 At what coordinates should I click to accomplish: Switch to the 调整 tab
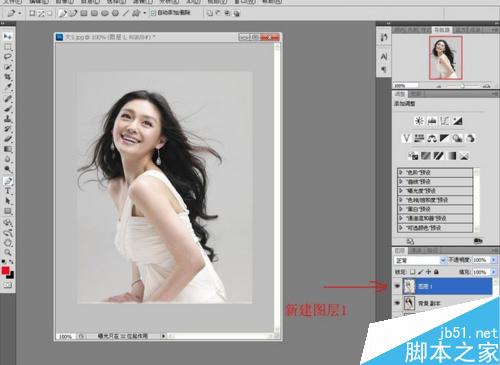tap(400, 94)
